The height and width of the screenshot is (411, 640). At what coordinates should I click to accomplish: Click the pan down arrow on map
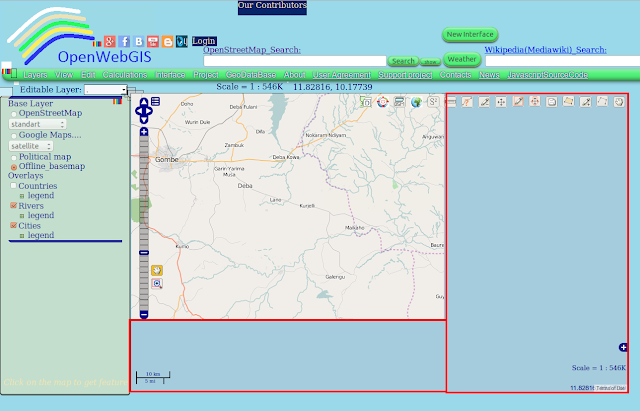click(144, 120)
